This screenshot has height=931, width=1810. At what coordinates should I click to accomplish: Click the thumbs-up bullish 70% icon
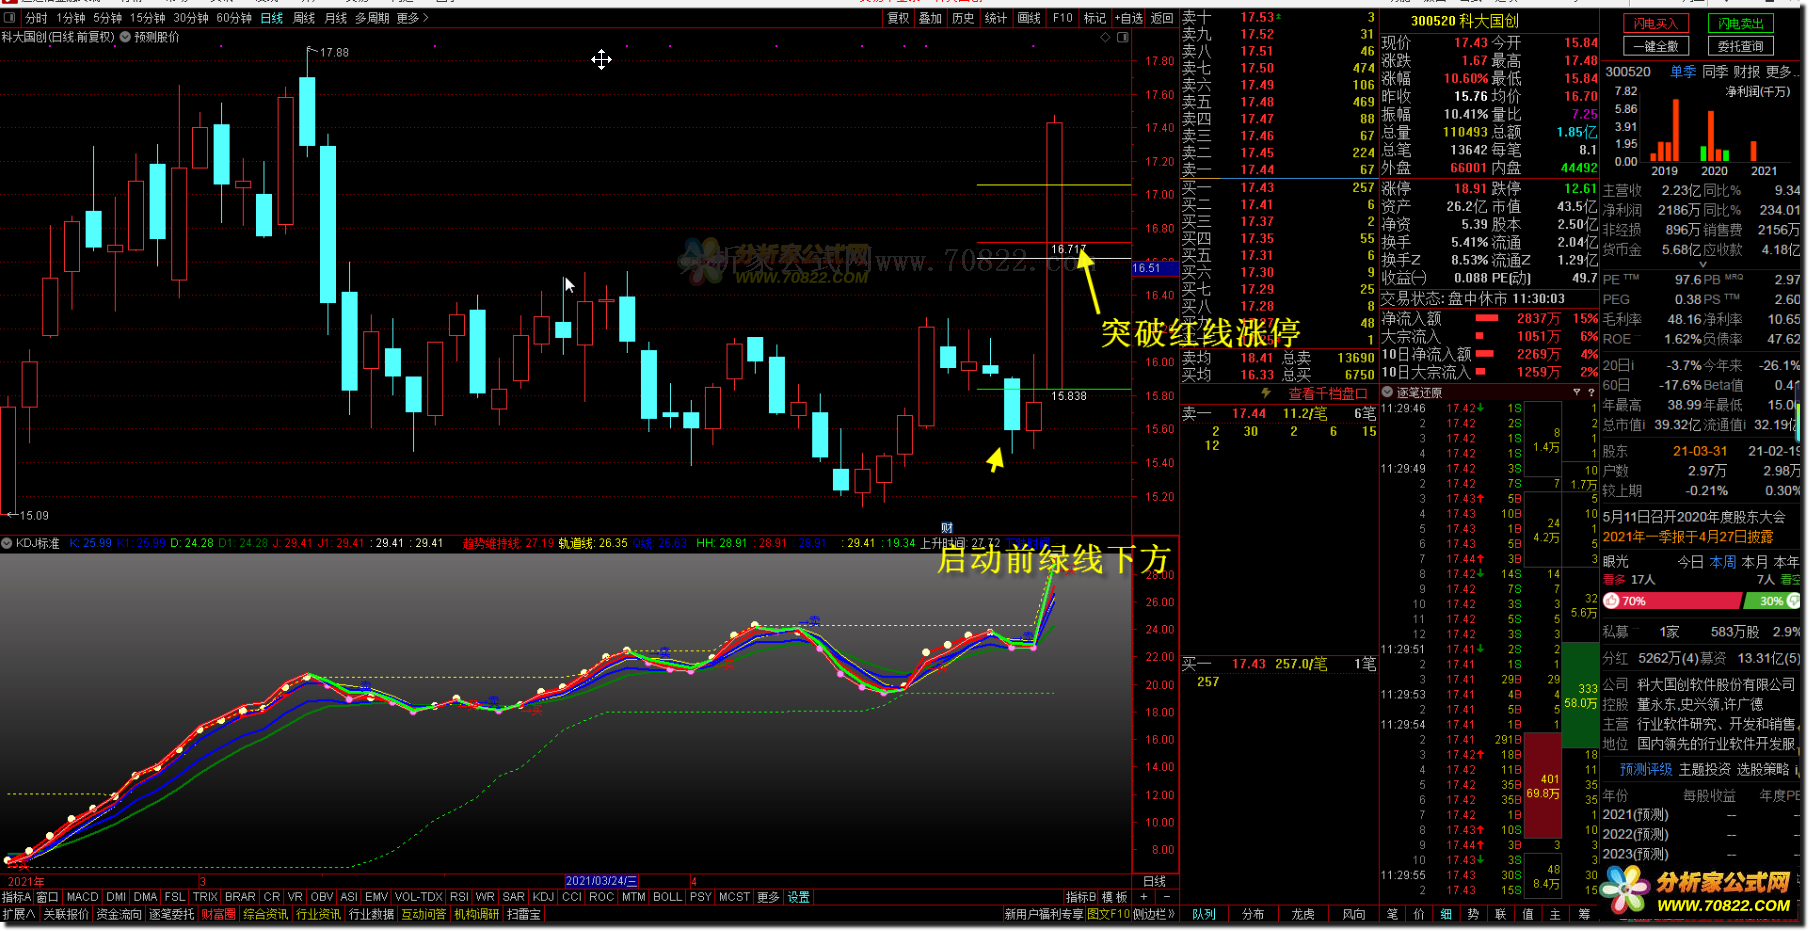[1612, 601]
